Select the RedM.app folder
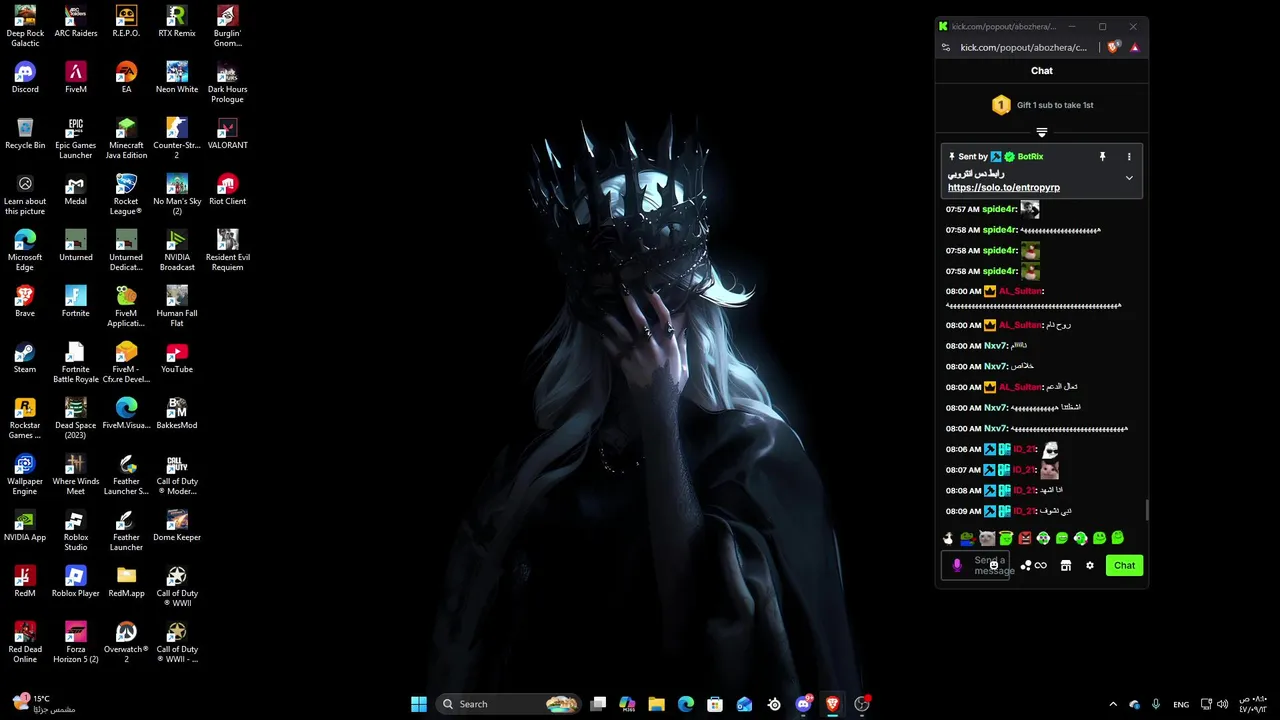1280x720 pixels. [x=126, y=581]
